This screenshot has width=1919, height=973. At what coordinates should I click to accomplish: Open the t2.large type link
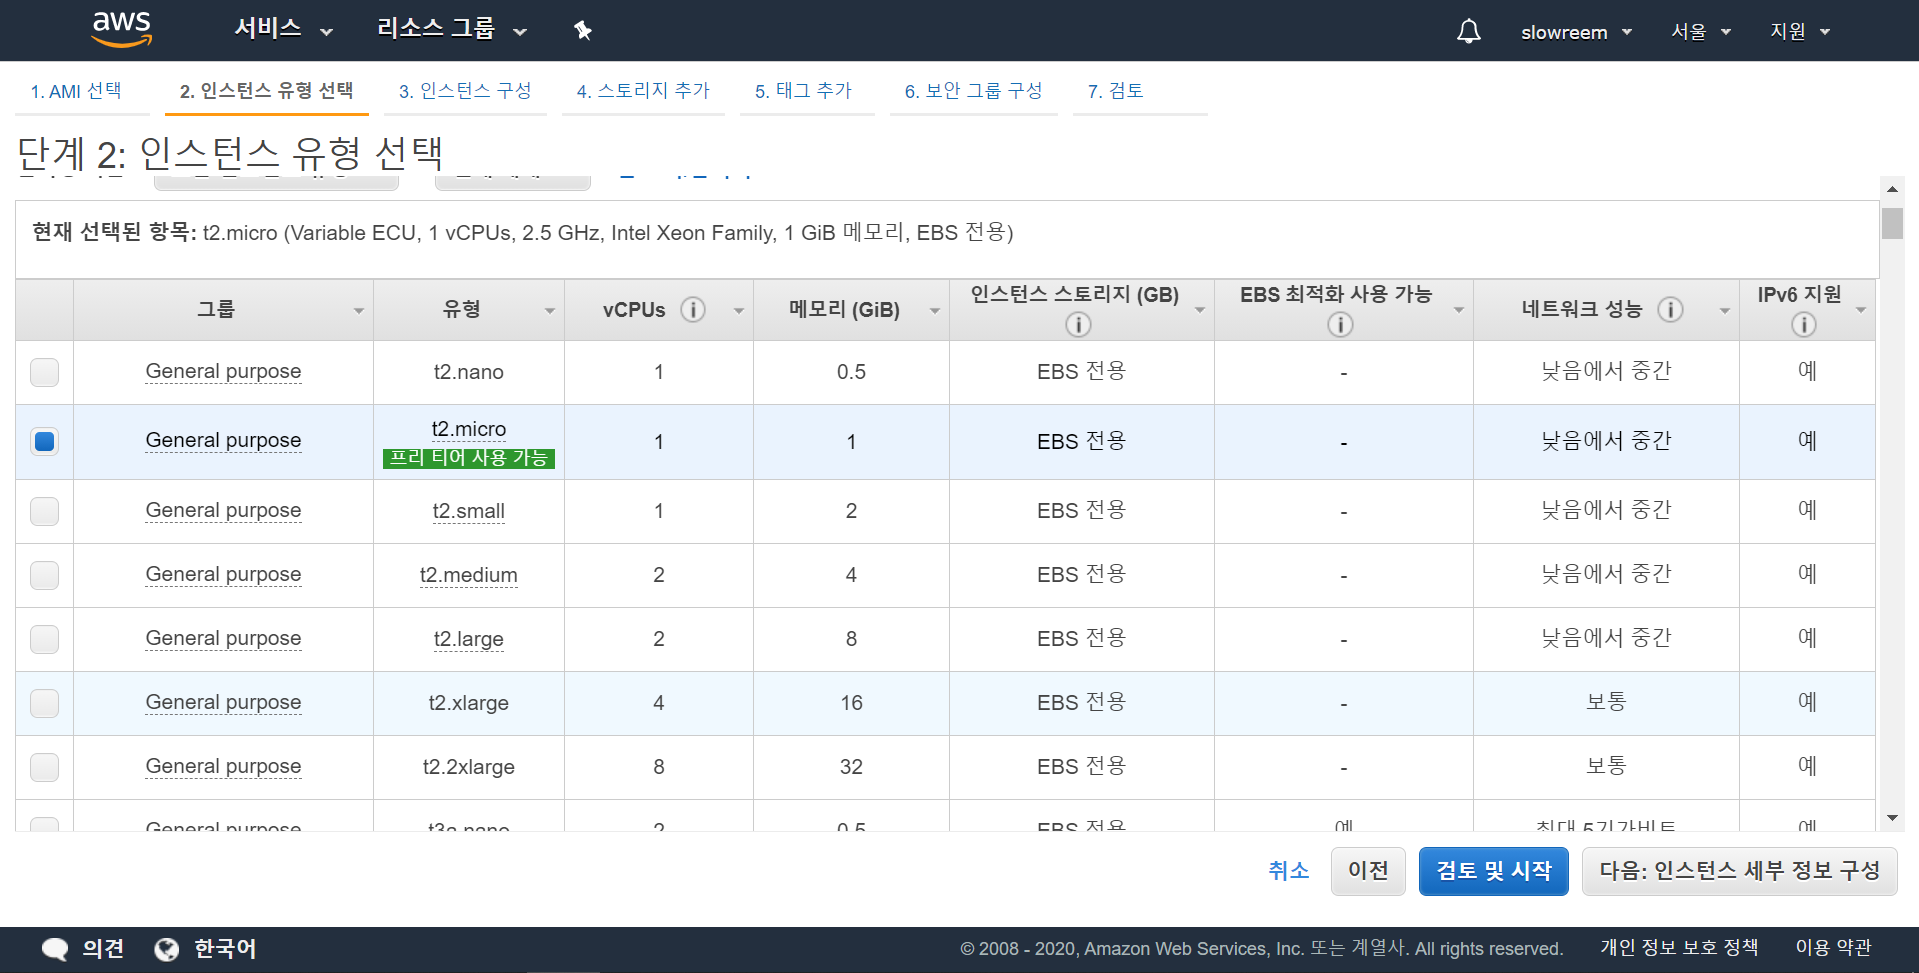point(469,639)
